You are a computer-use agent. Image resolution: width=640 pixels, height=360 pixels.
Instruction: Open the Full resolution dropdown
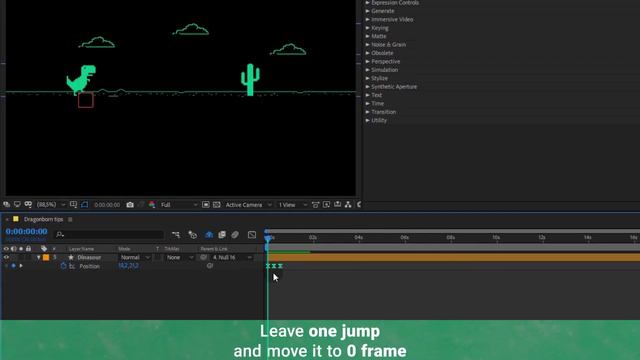(x=179, y=204)
